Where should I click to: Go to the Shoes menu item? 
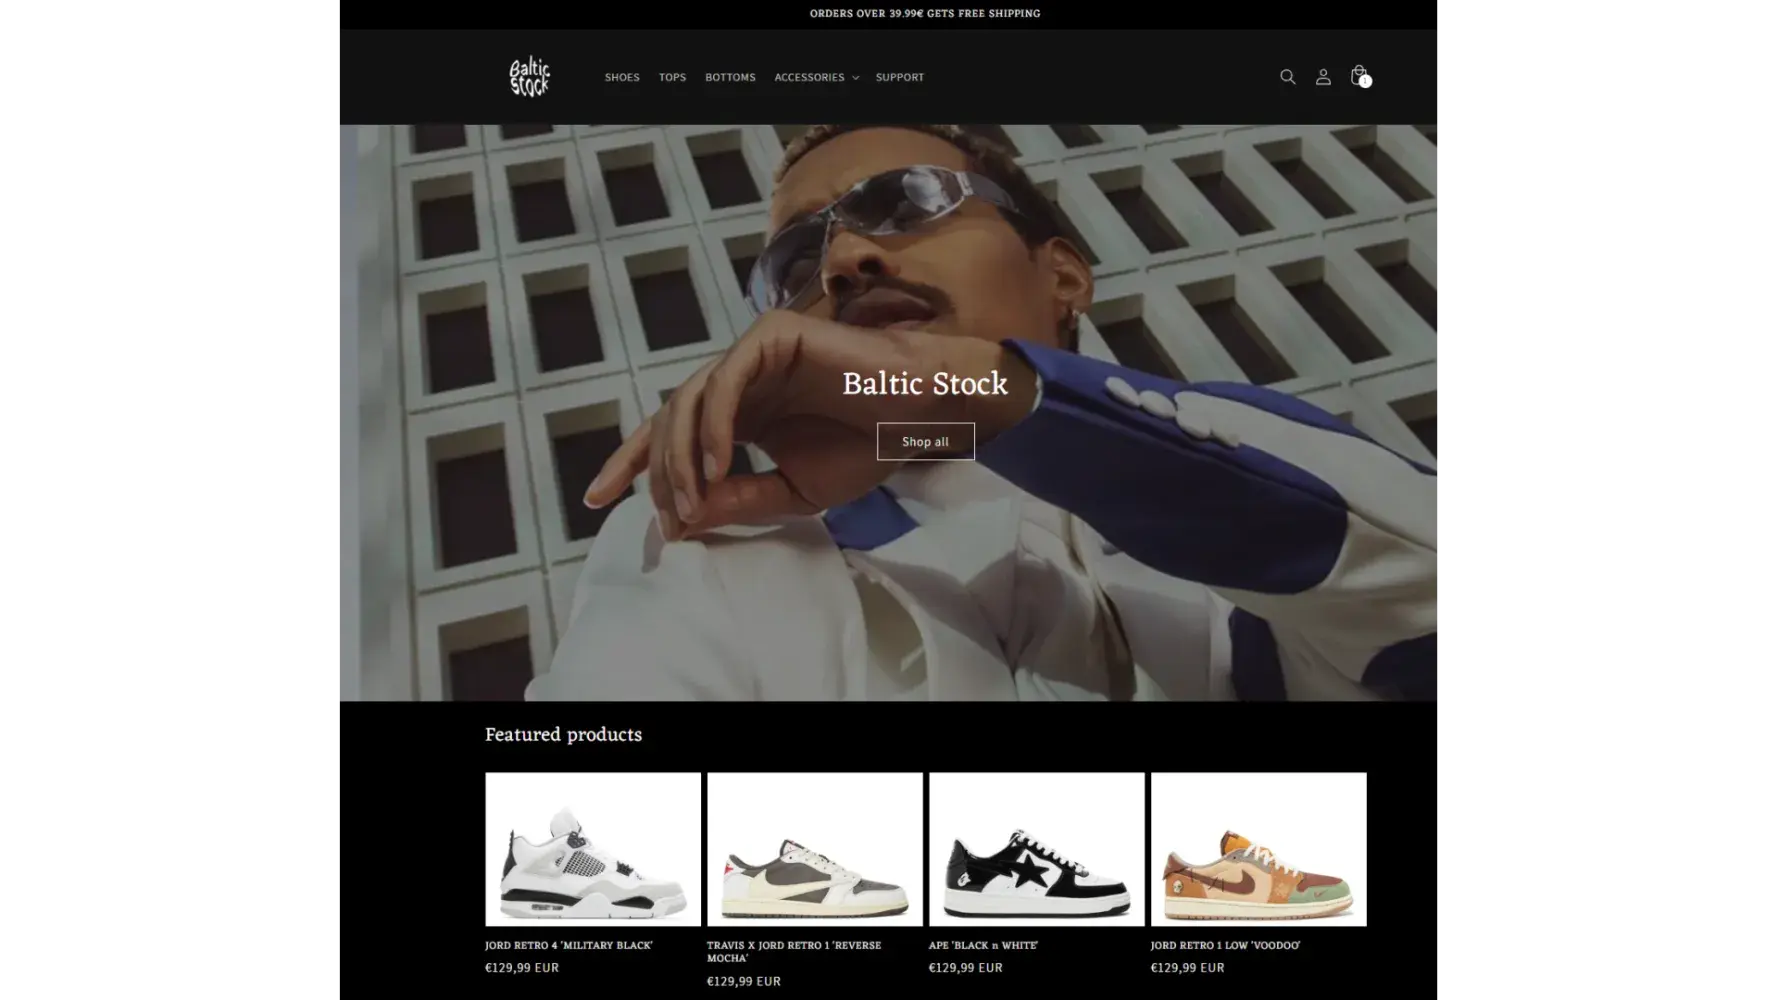pyautogui.click(x=621, y=77)
